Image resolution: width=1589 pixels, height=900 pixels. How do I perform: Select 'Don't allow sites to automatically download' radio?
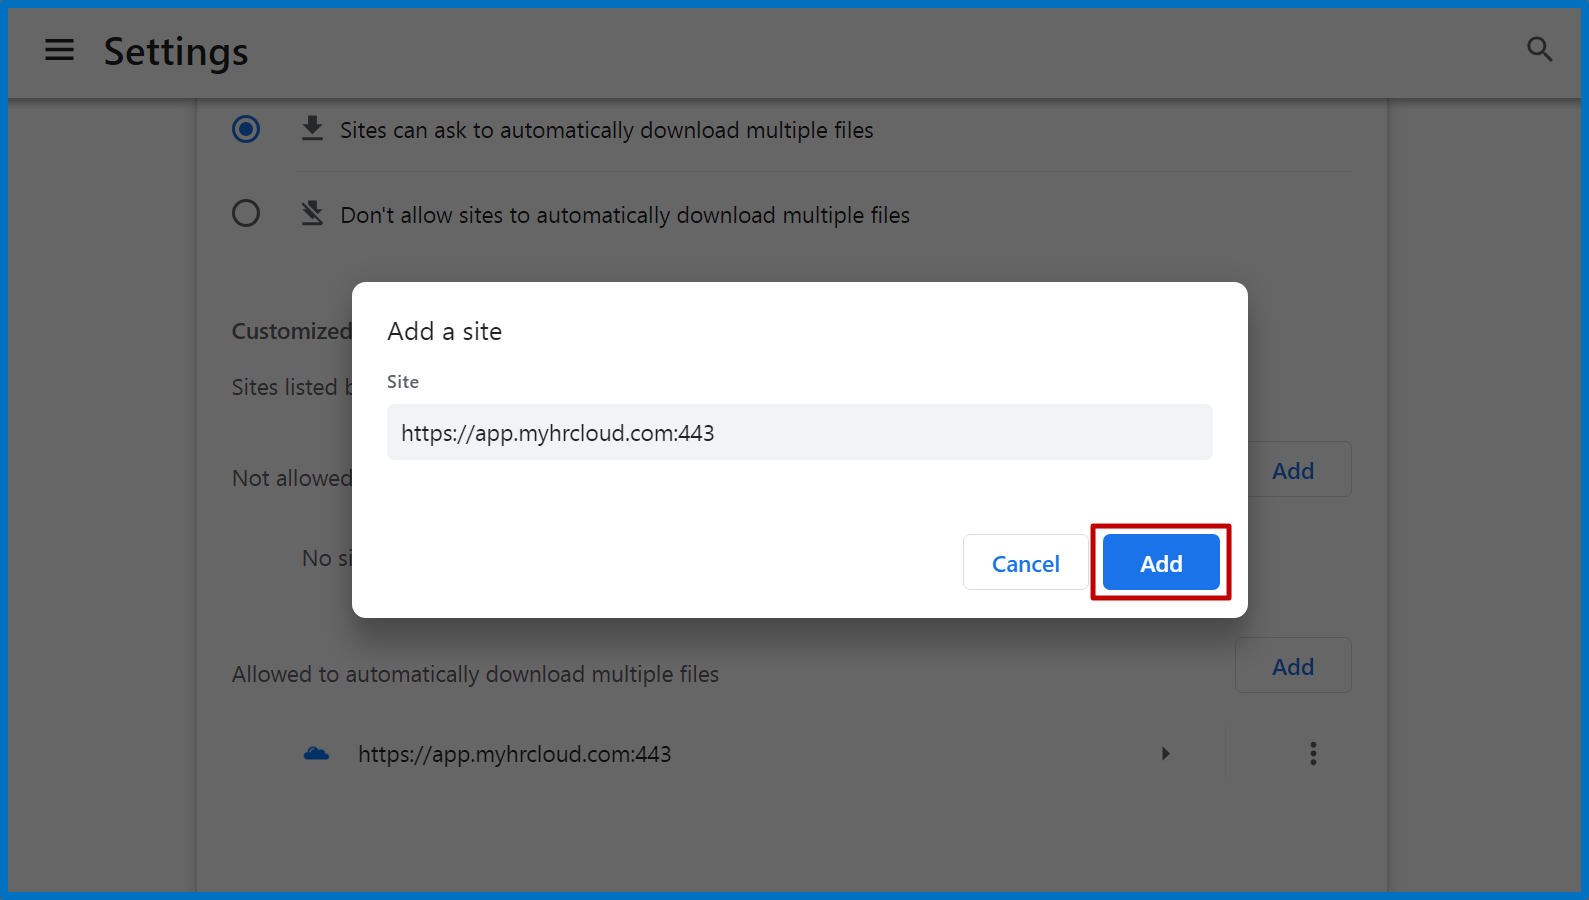point(246,213)
